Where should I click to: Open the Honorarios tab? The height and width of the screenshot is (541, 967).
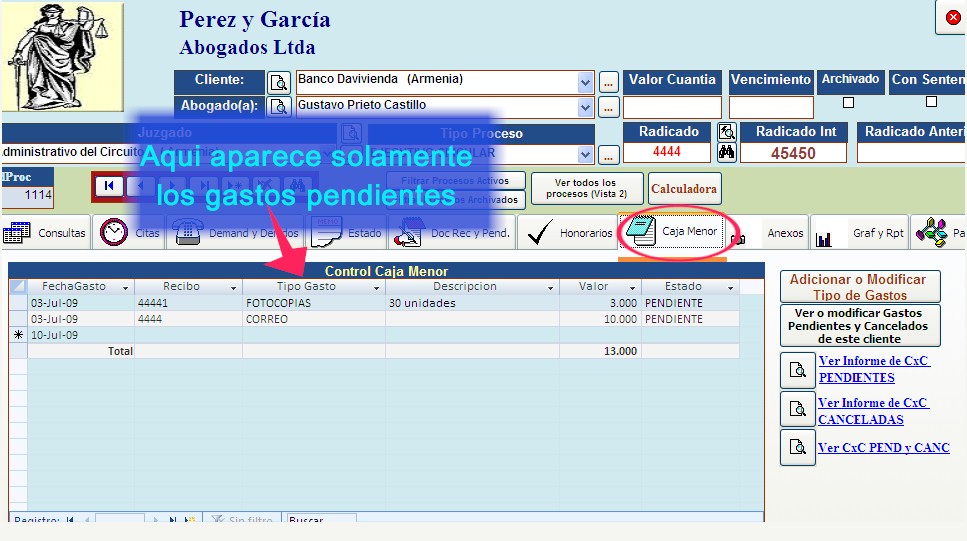[568, 233]
